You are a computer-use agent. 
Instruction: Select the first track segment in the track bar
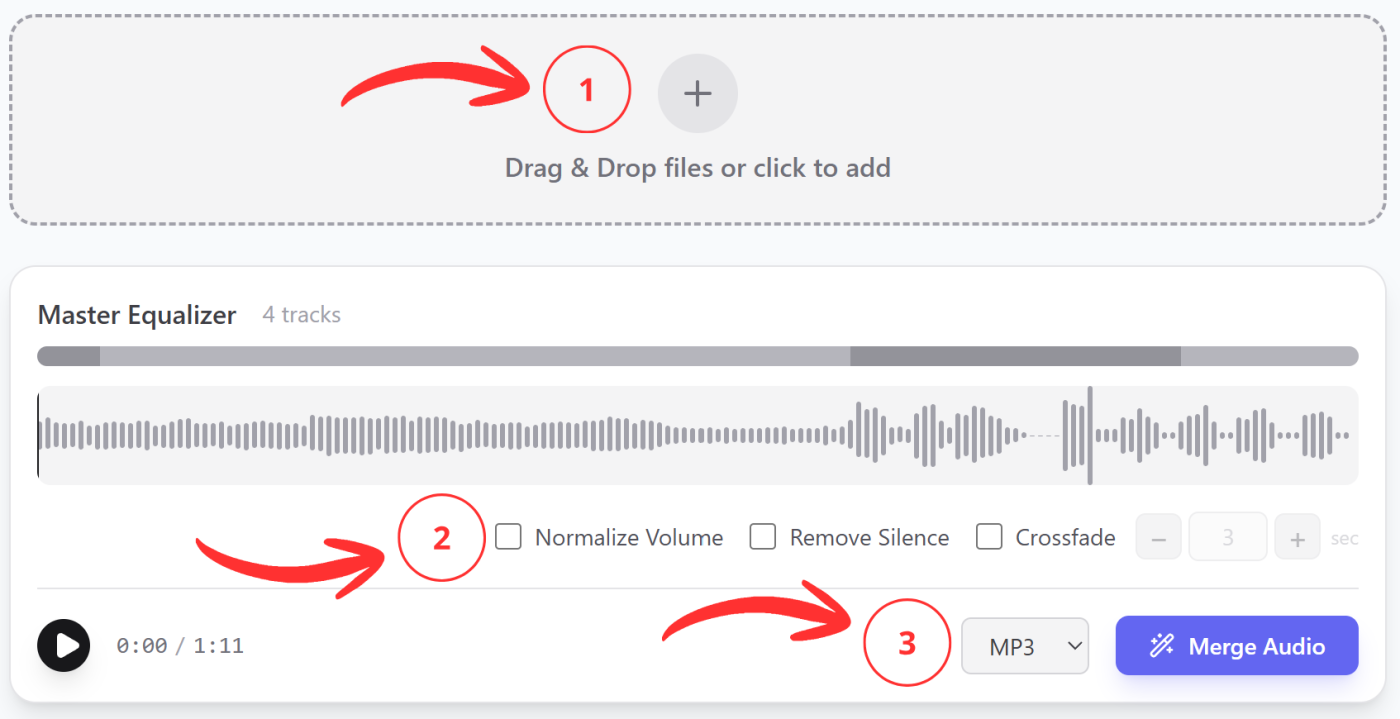tap(68, 355)
